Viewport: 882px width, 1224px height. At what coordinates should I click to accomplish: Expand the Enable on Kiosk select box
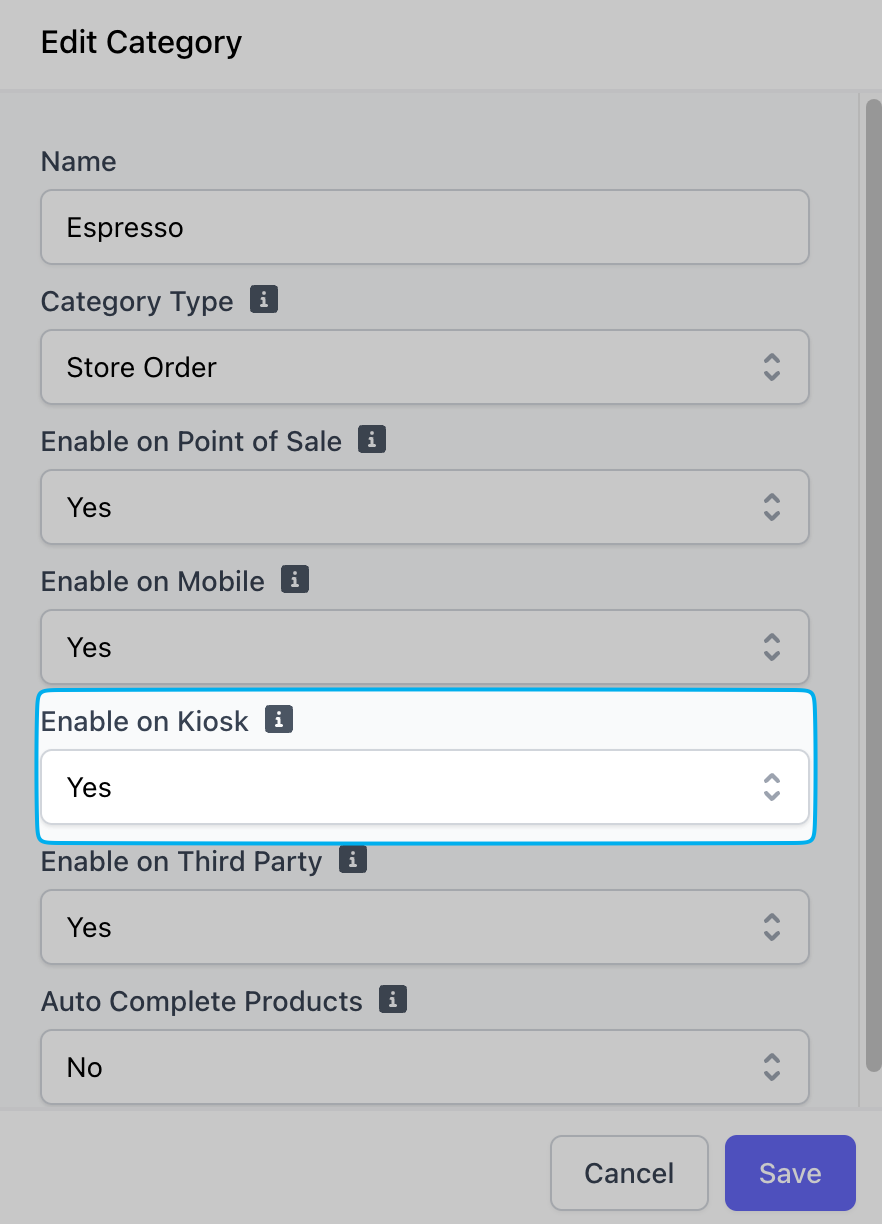click(425, 787)
